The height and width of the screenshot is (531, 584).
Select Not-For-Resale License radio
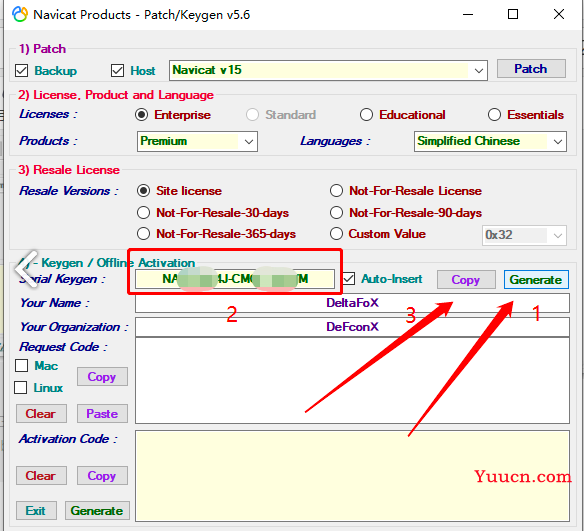pos(336,191)
